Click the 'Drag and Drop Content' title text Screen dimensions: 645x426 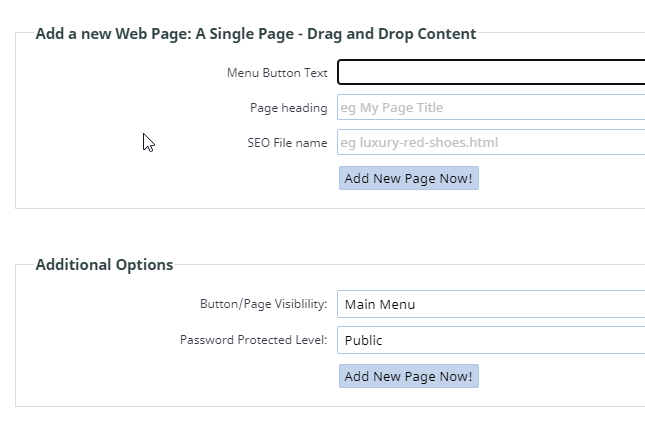click(392, 34)
